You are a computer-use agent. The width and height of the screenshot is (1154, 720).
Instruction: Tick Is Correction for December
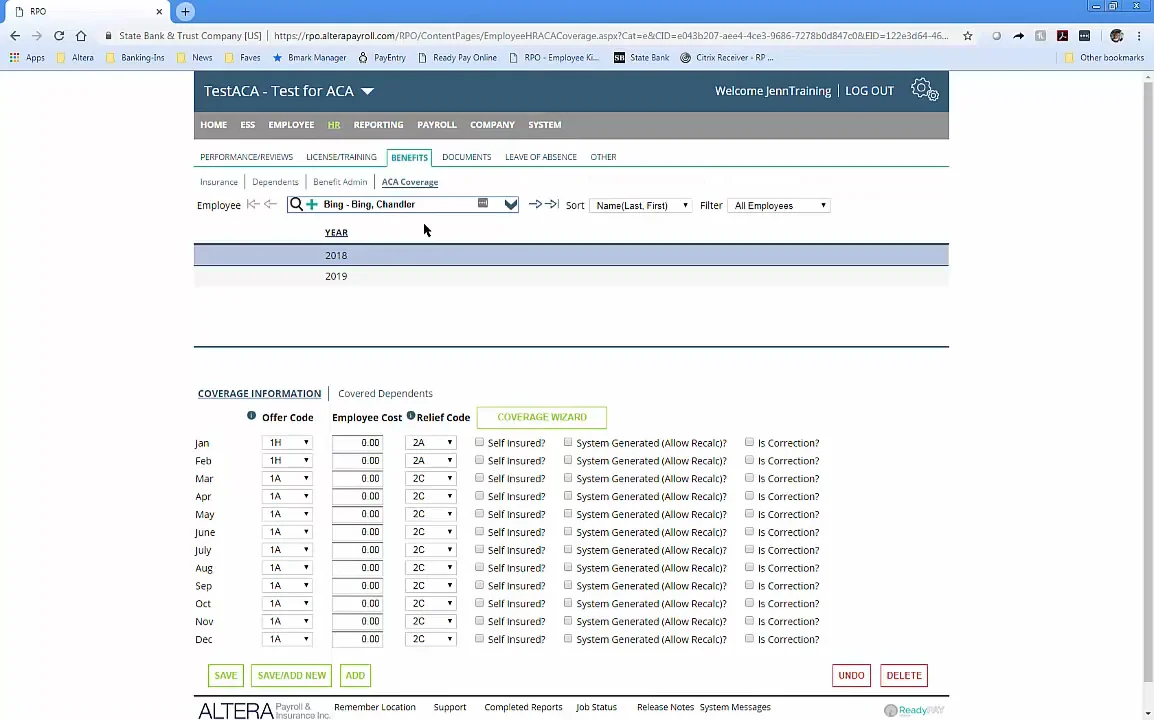[x=749, y=639]
